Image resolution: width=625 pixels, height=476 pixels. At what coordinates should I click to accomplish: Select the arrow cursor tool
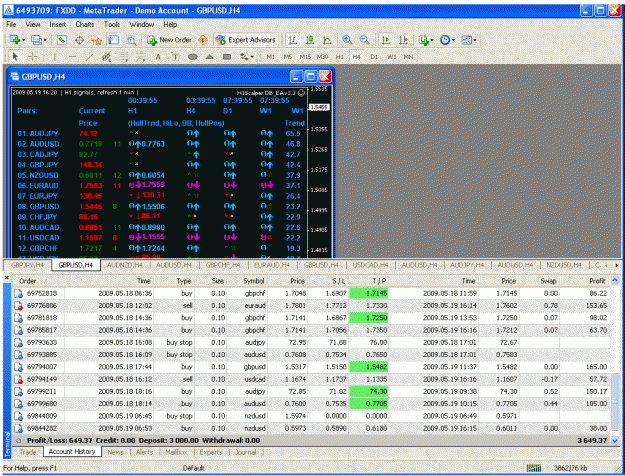click(x=15, y=57)
